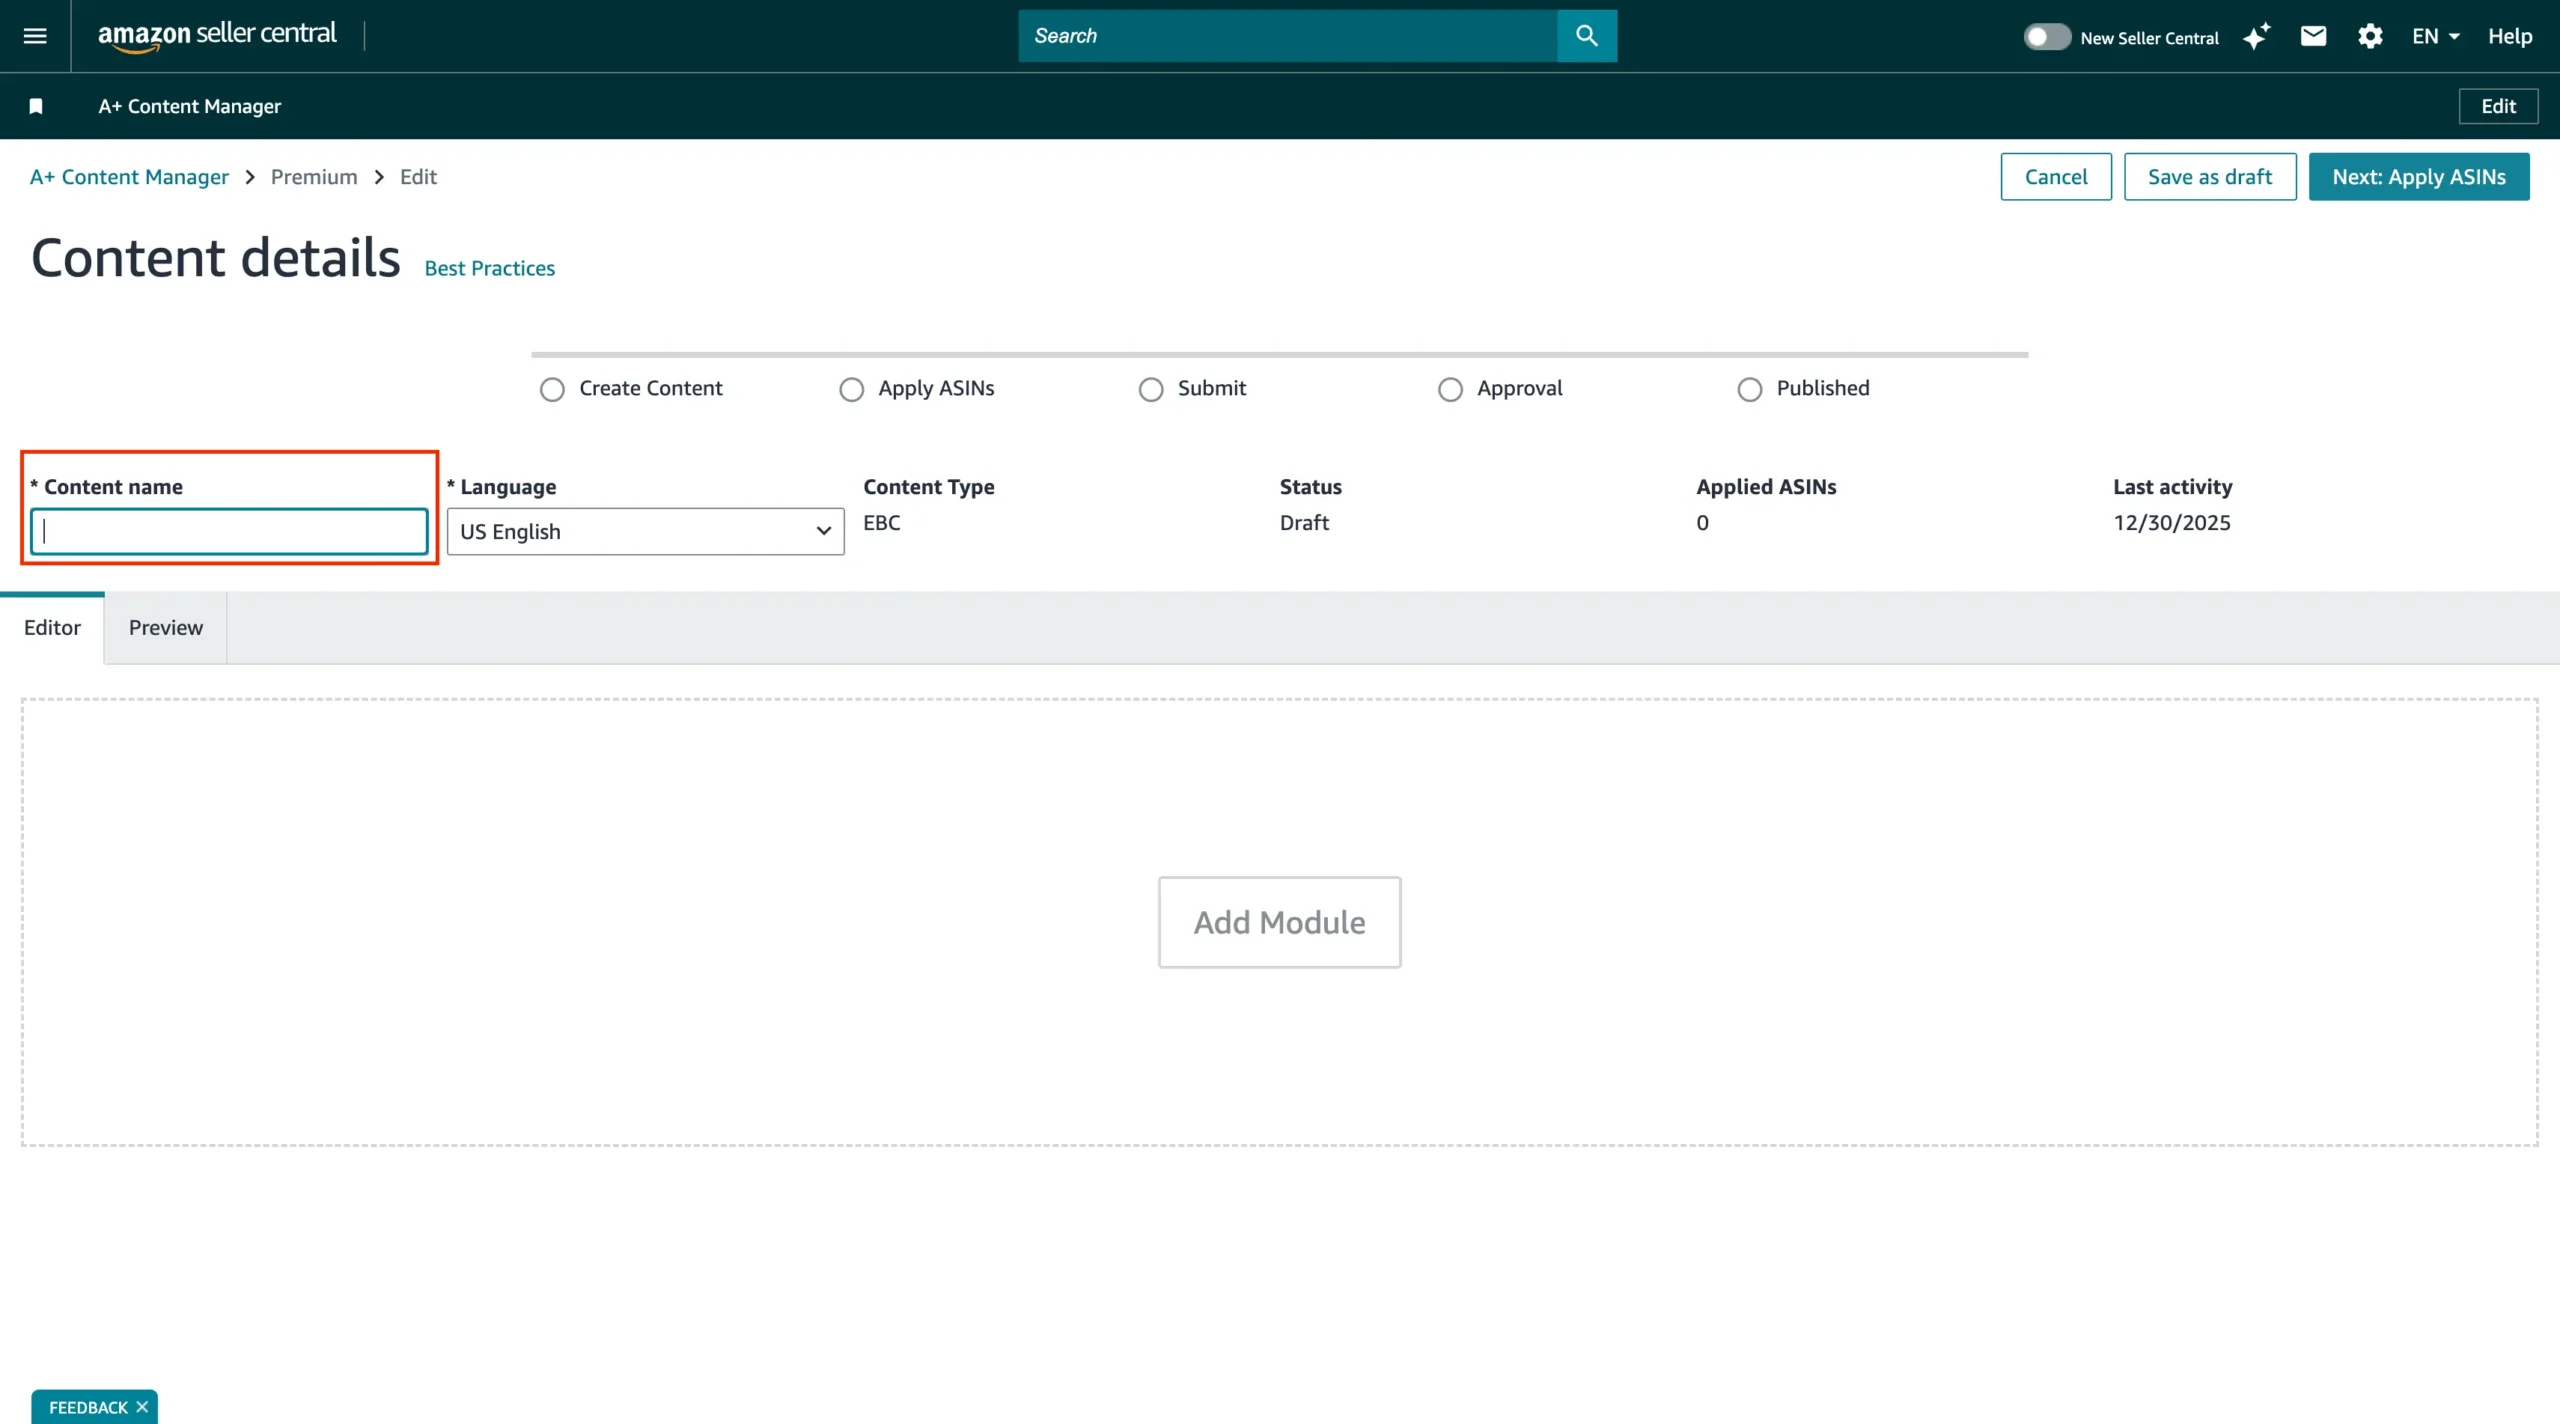The image size is (2560, 1424).
Task: Click the bookmark icon beside A+ Content Manager
Action: [36, 106]
